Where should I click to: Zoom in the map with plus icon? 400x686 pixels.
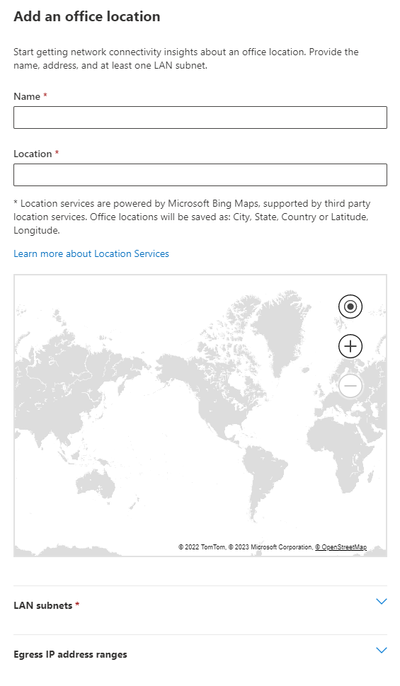(x=350, y=346)
